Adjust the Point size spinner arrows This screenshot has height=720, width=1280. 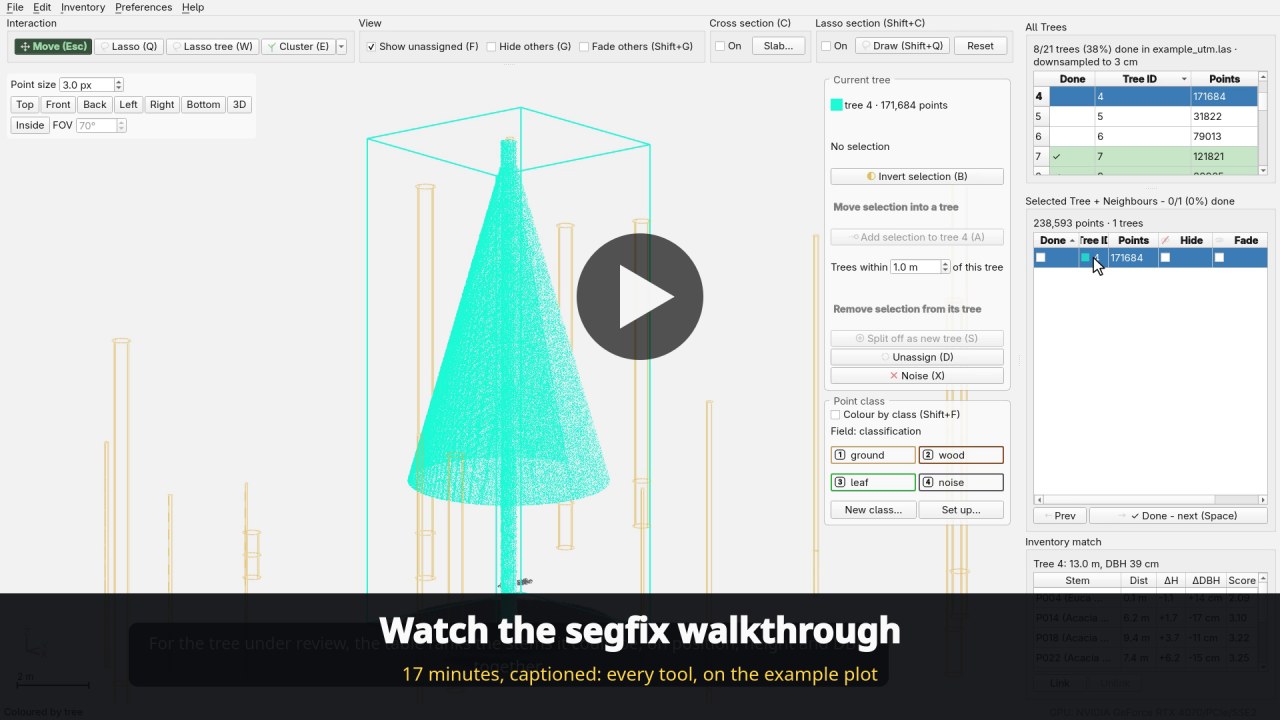[118, 85]
